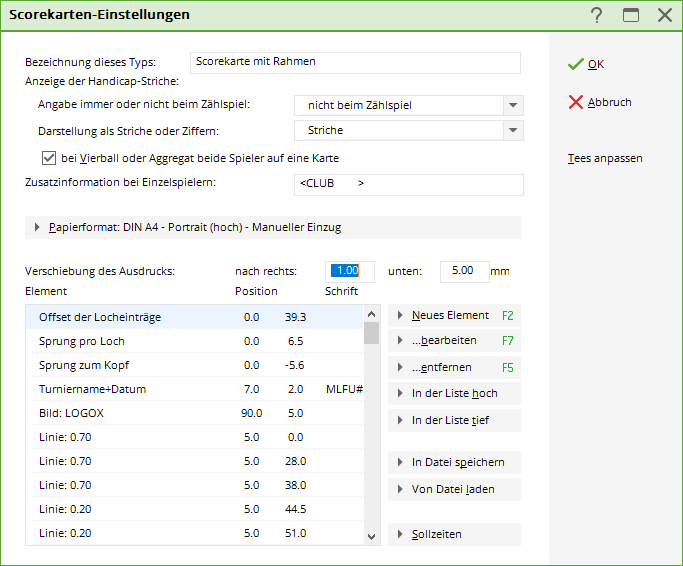Open the 'nicht beim Zählspiel' dropdown
Viewport: 683px width, 566px height.
513,105
